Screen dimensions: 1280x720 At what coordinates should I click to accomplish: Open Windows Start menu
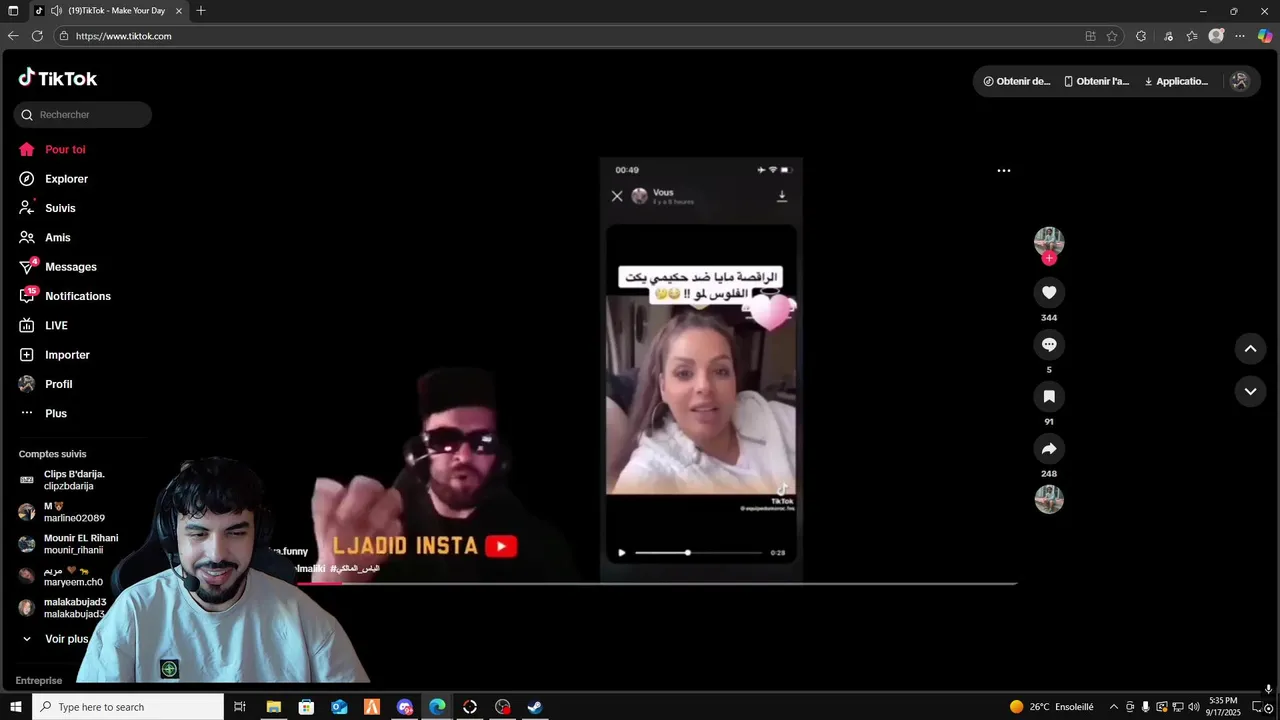click(x=14, y=707)
